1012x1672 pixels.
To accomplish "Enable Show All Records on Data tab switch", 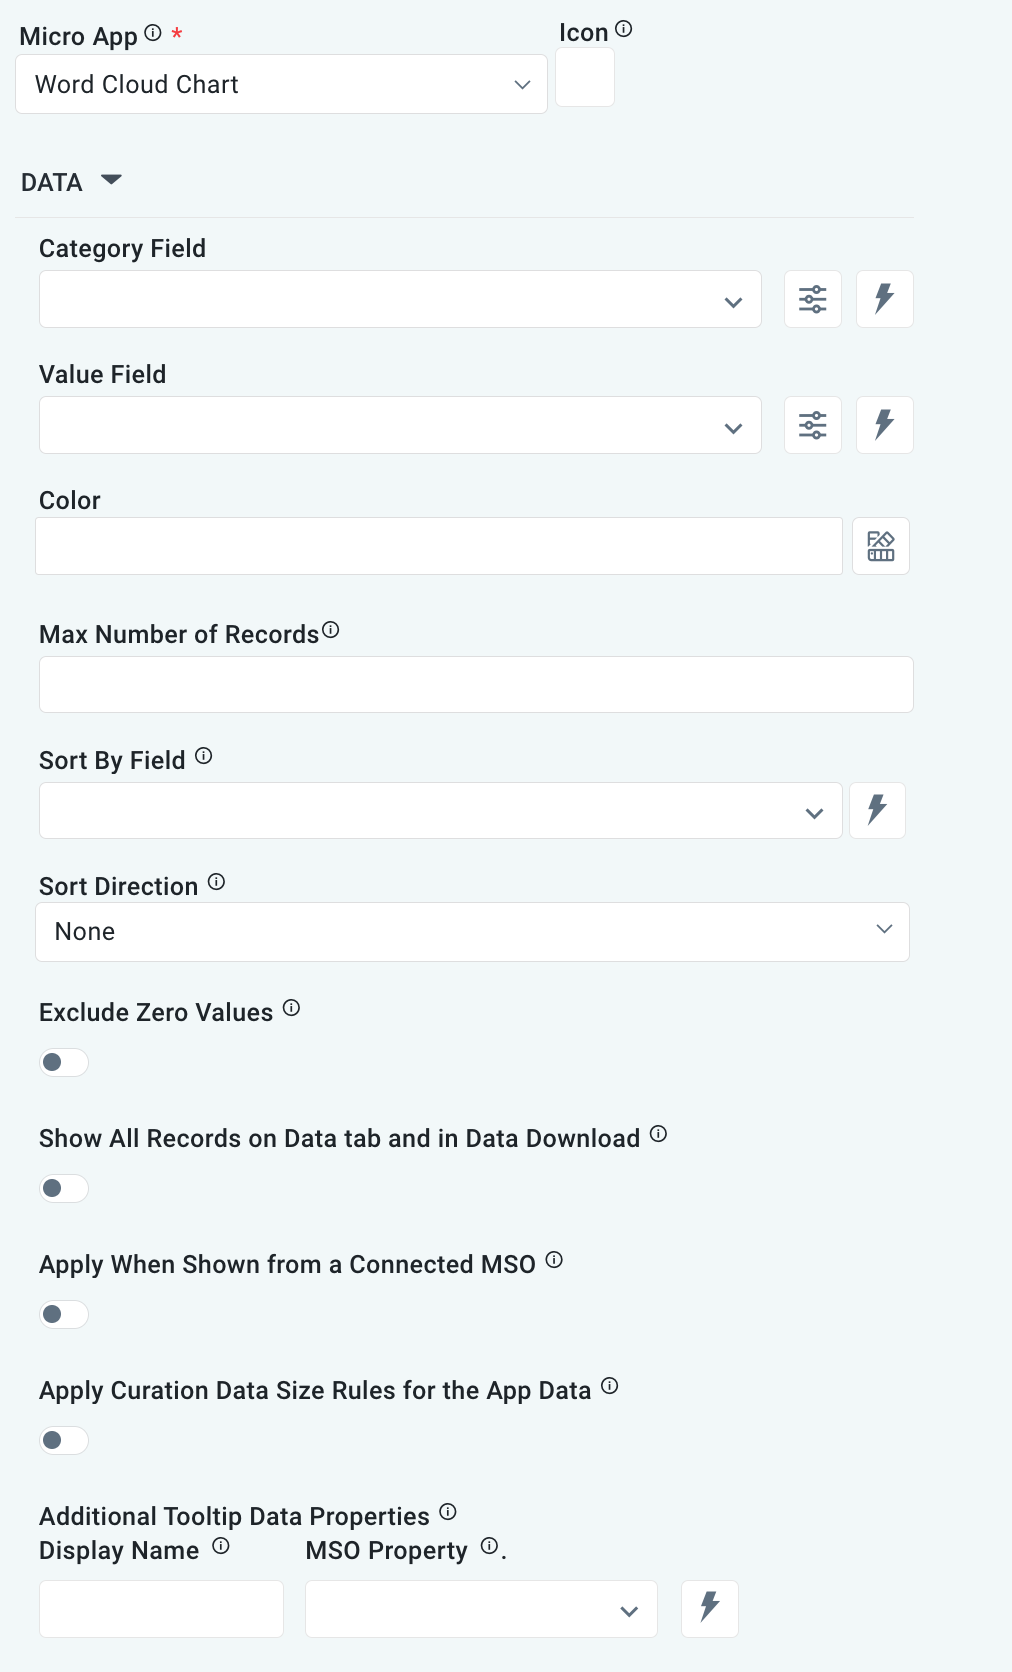I will pos(63,1188).
